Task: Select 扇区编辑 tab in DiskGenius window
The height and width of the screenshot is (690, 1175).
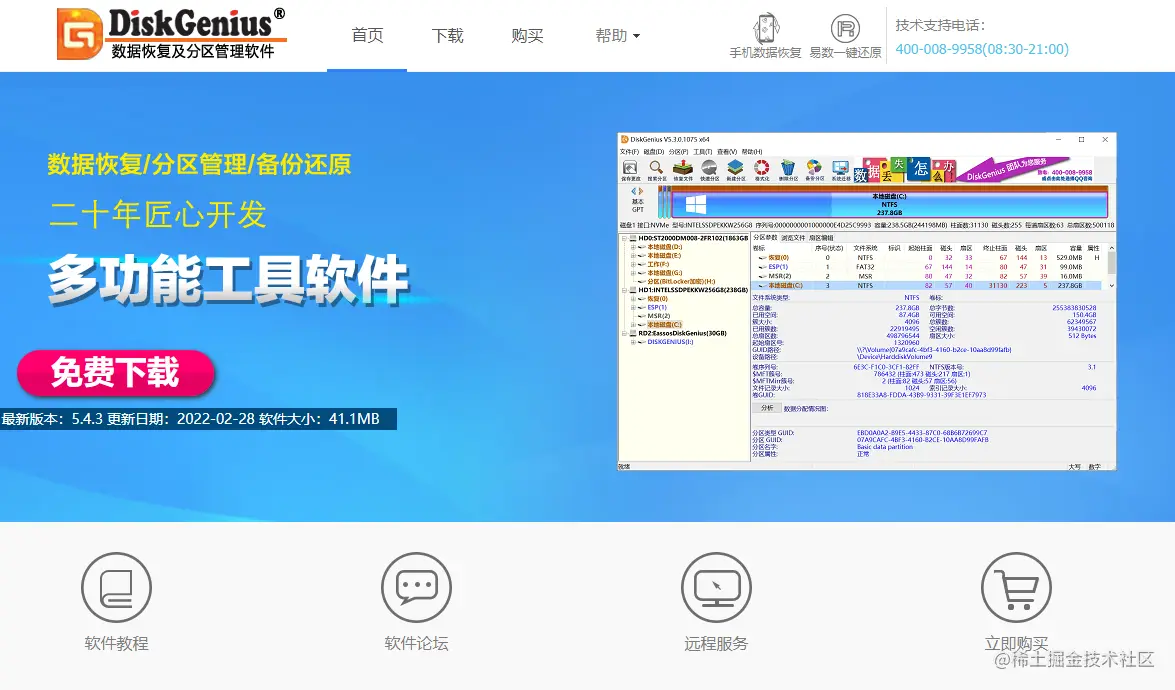Action: (x=821, y=237)
